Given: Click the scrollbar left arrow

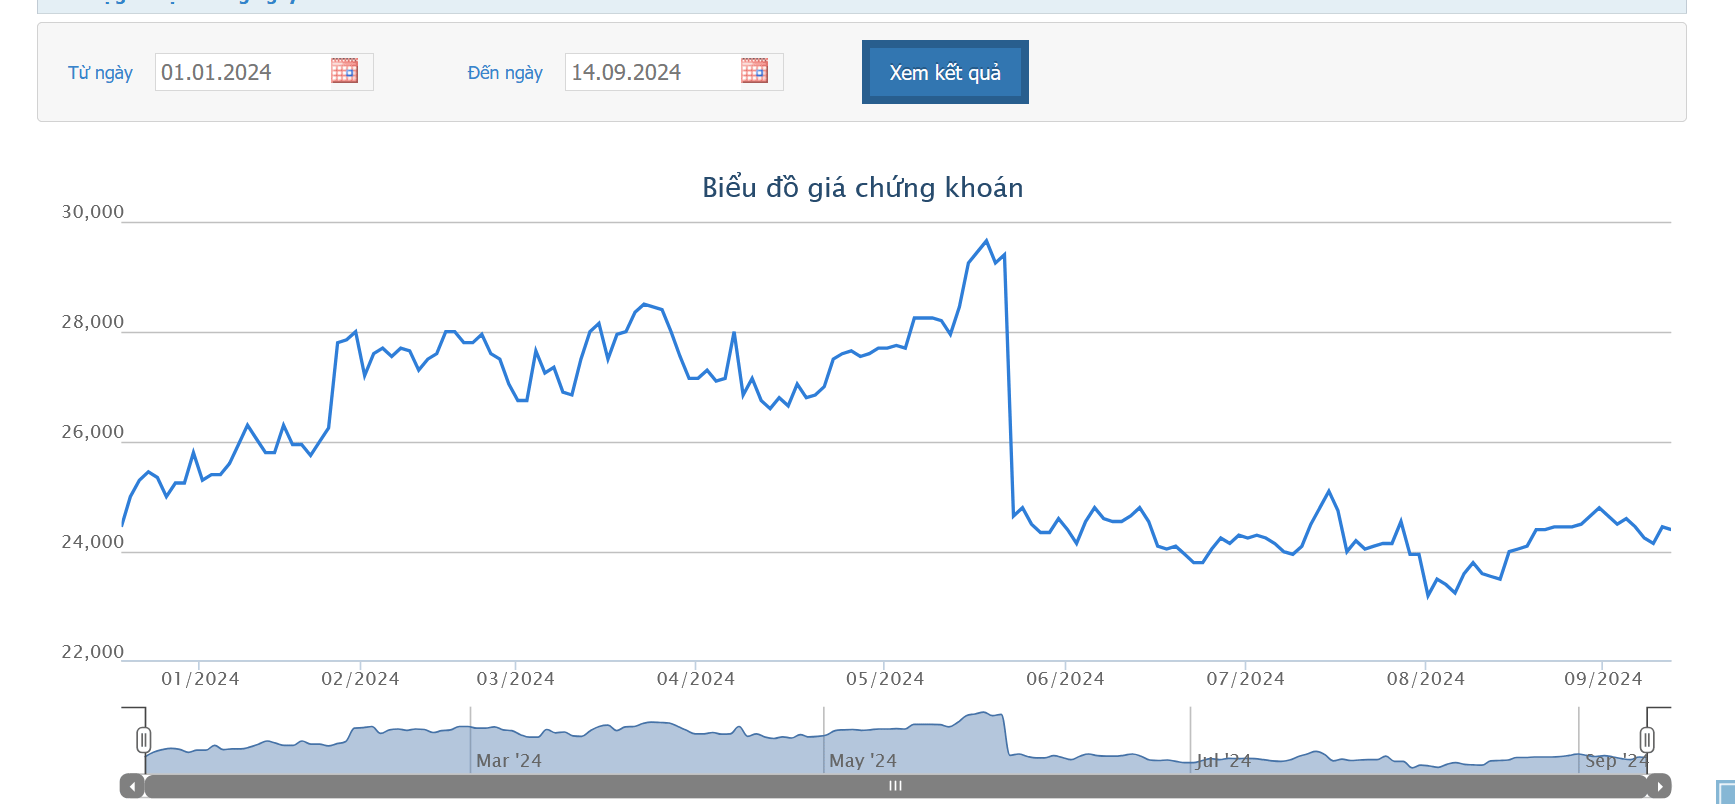Looking at the screenshot, I should [132, 786].
